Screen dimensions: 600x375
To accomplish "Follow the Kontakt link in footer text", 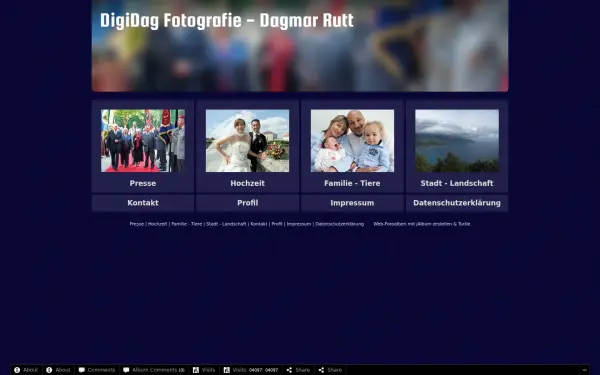I will click(259, 224).
